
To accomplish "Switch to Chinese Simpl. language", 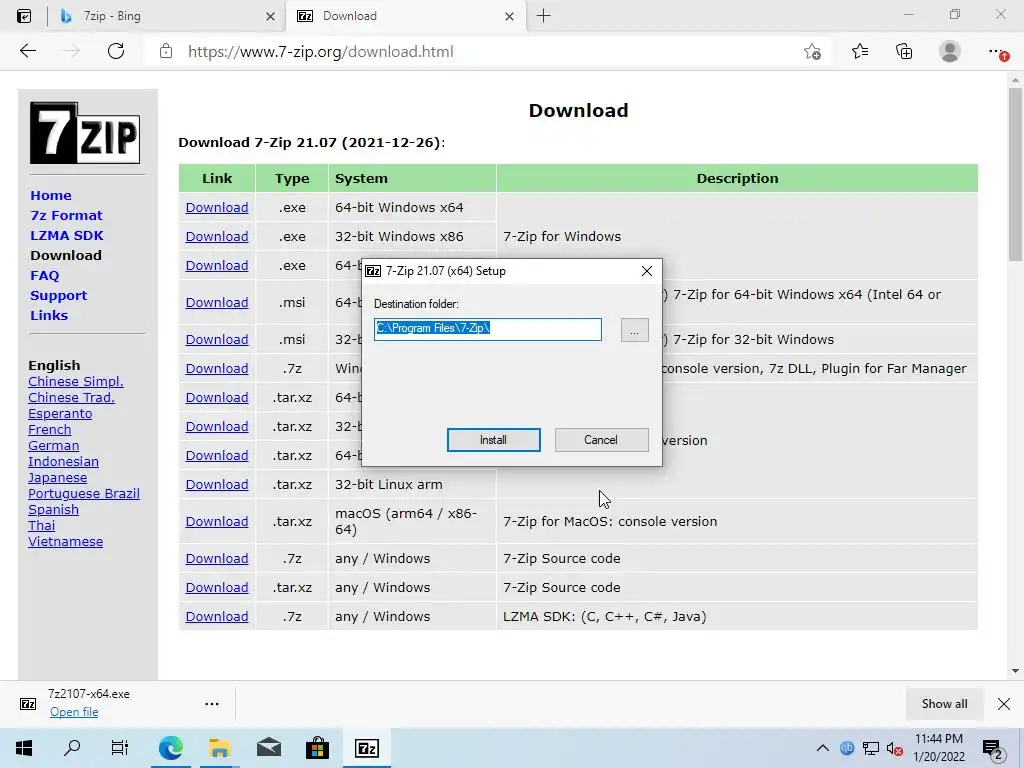I will (x=76, y=381).
